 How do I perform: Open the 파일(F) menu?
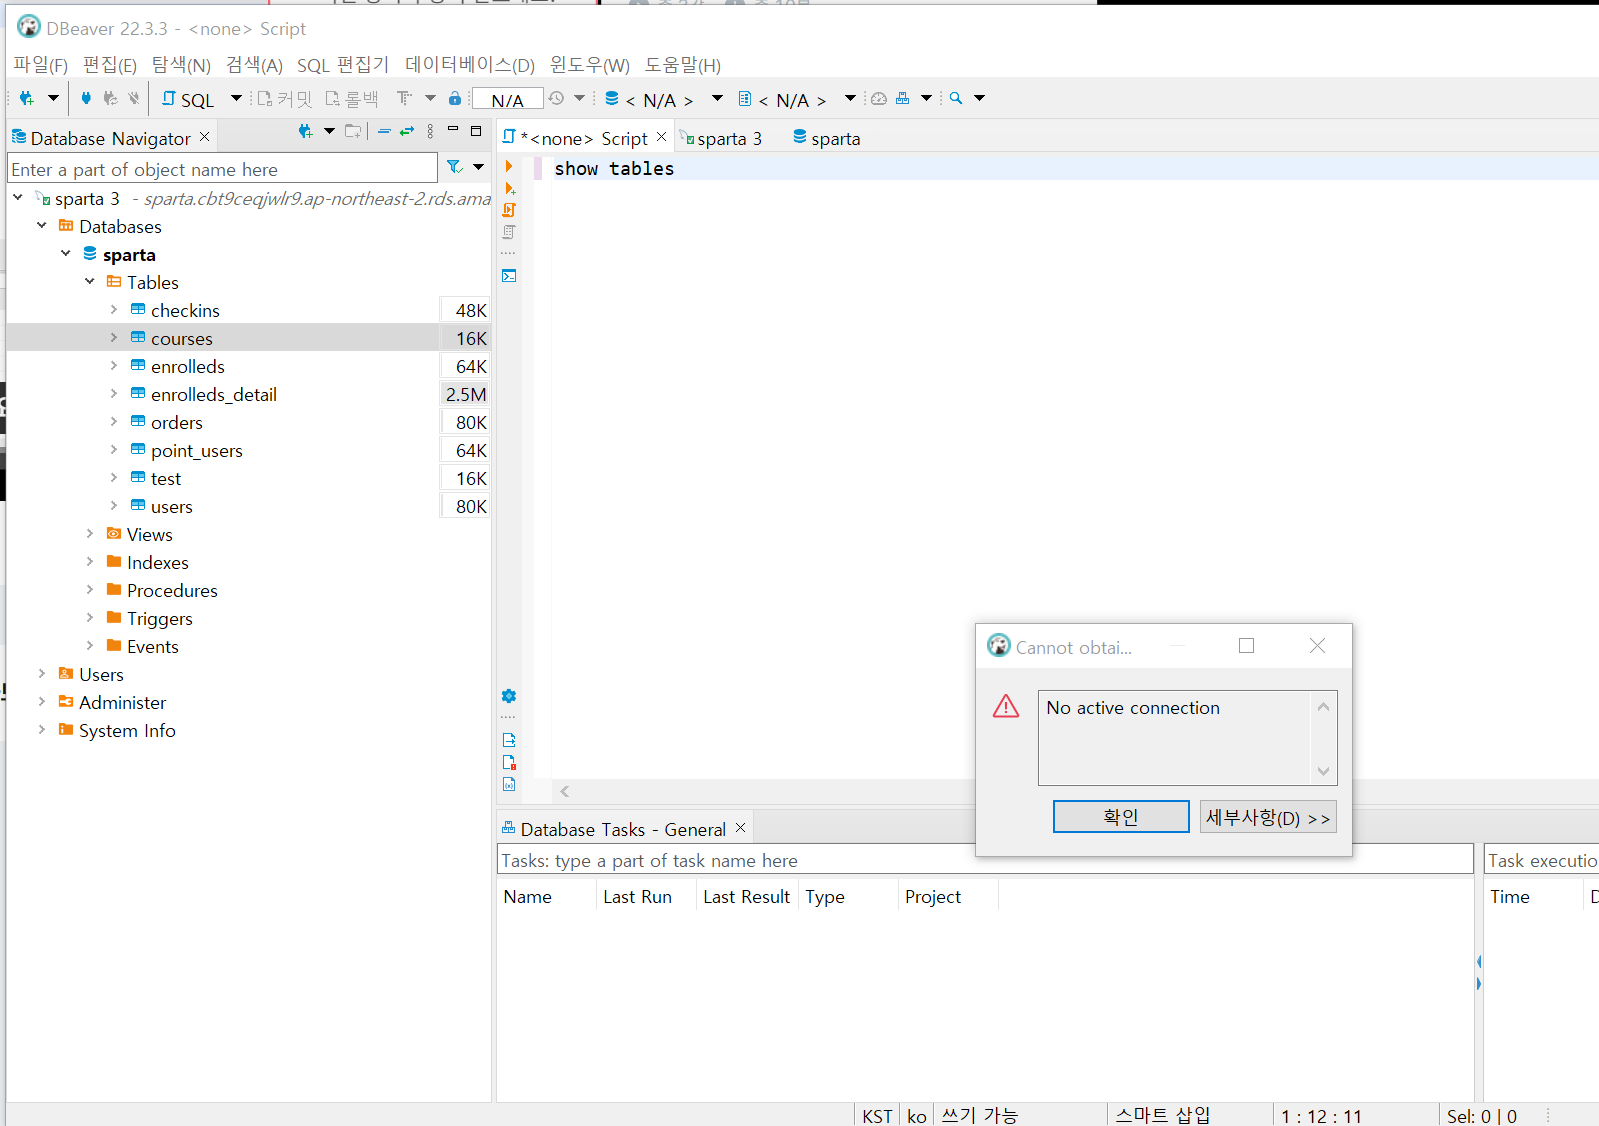pos(40,65)
